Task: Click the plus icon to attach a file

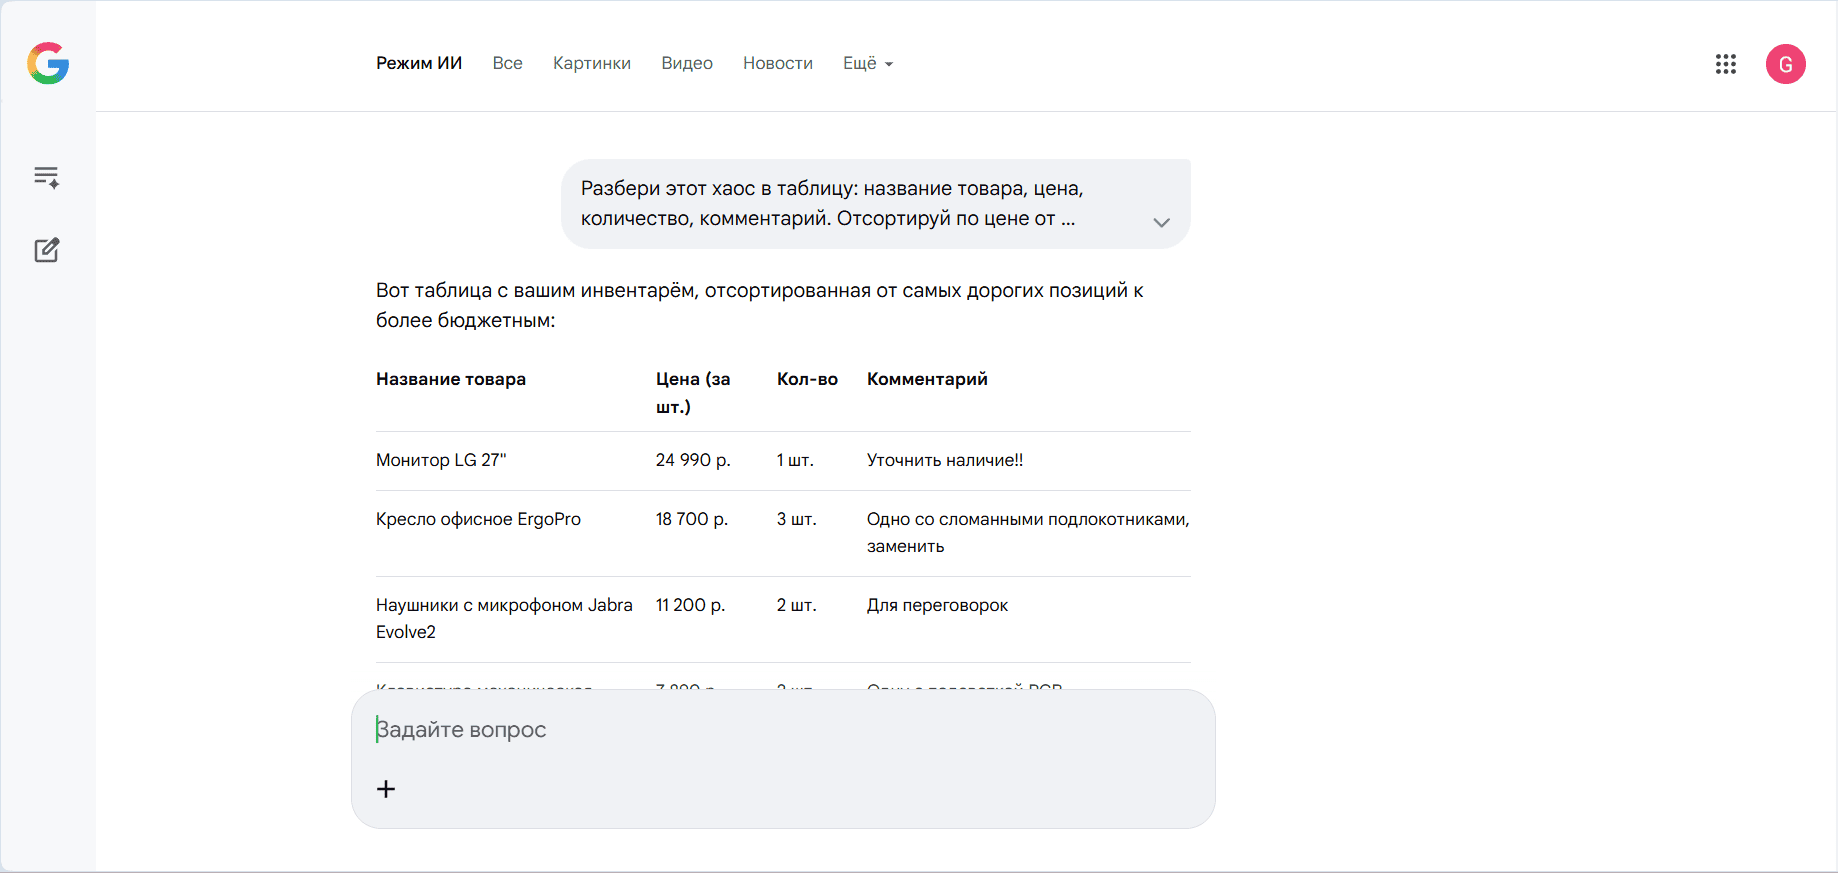Action: pos(386,789)
